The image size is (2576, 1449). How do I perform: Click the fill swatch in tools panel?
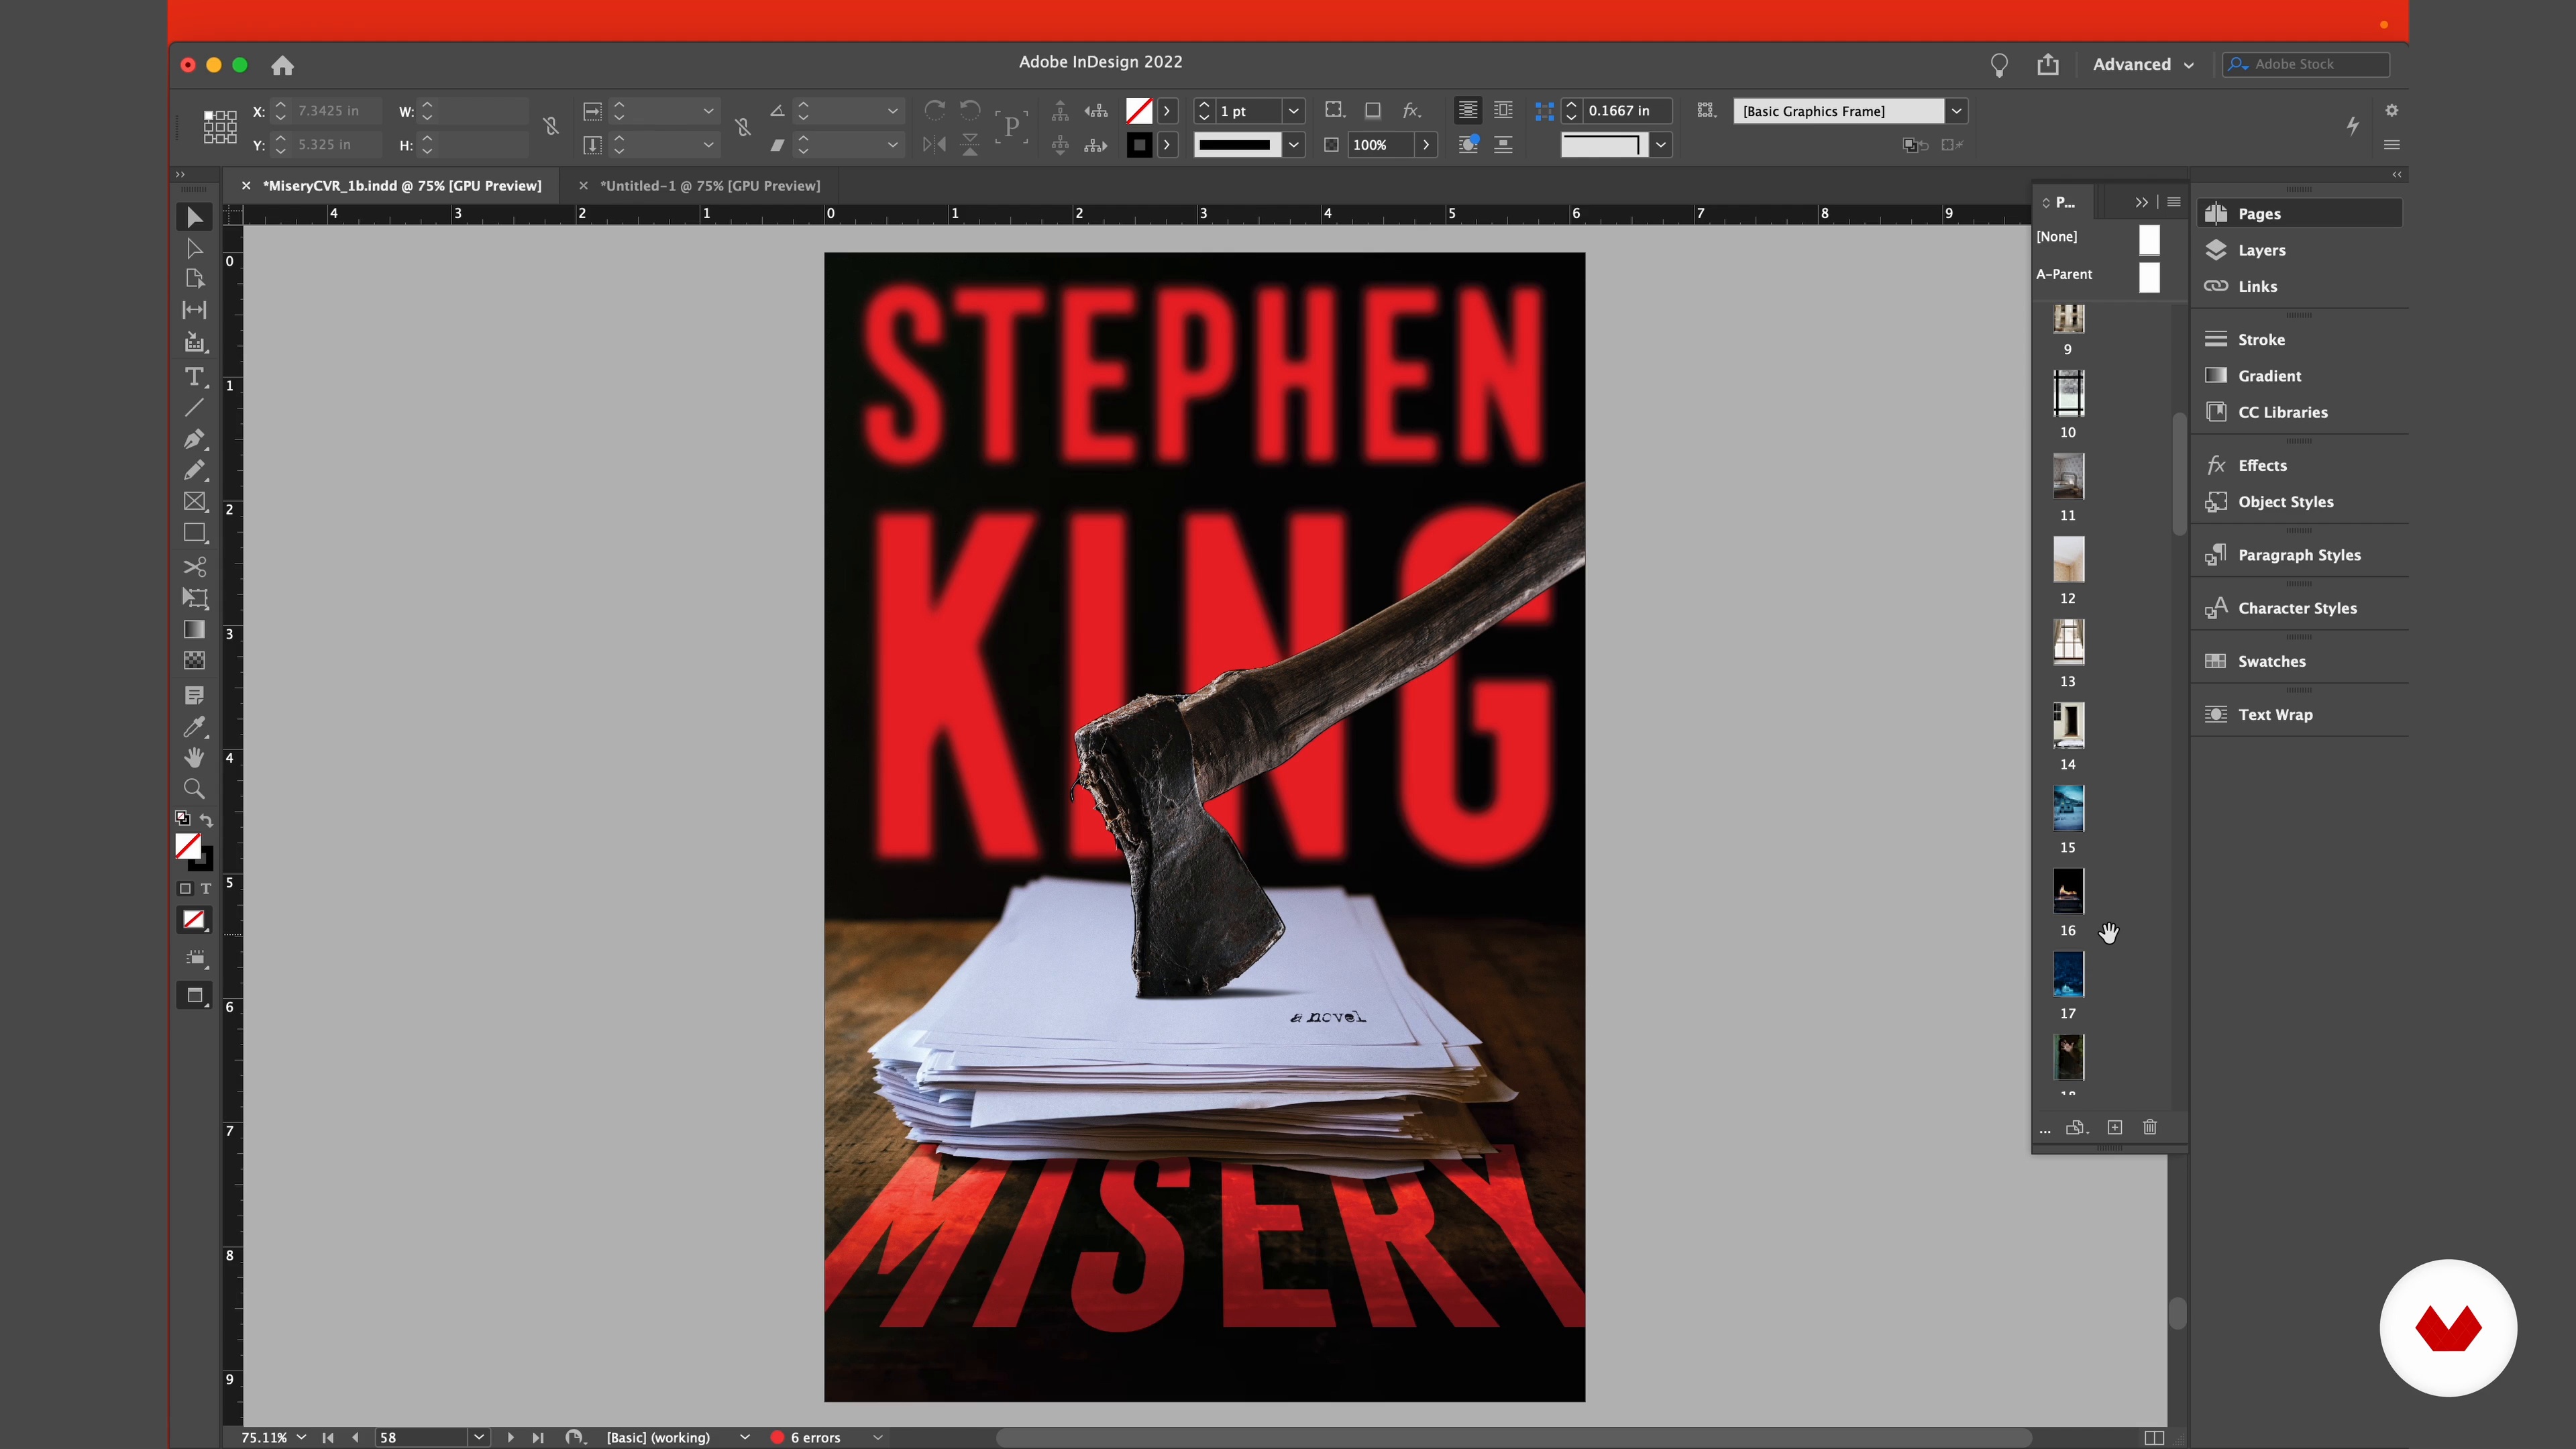188,846
